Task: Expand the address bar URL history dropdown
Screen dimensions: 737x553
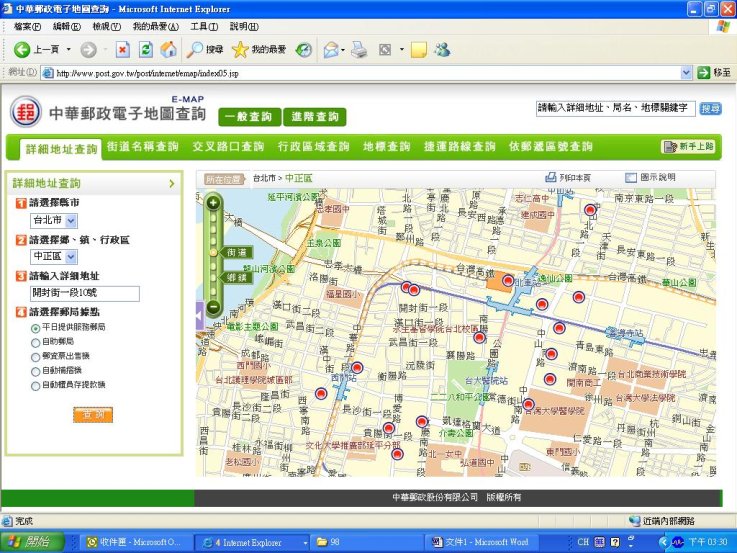Action: point(686,73)
